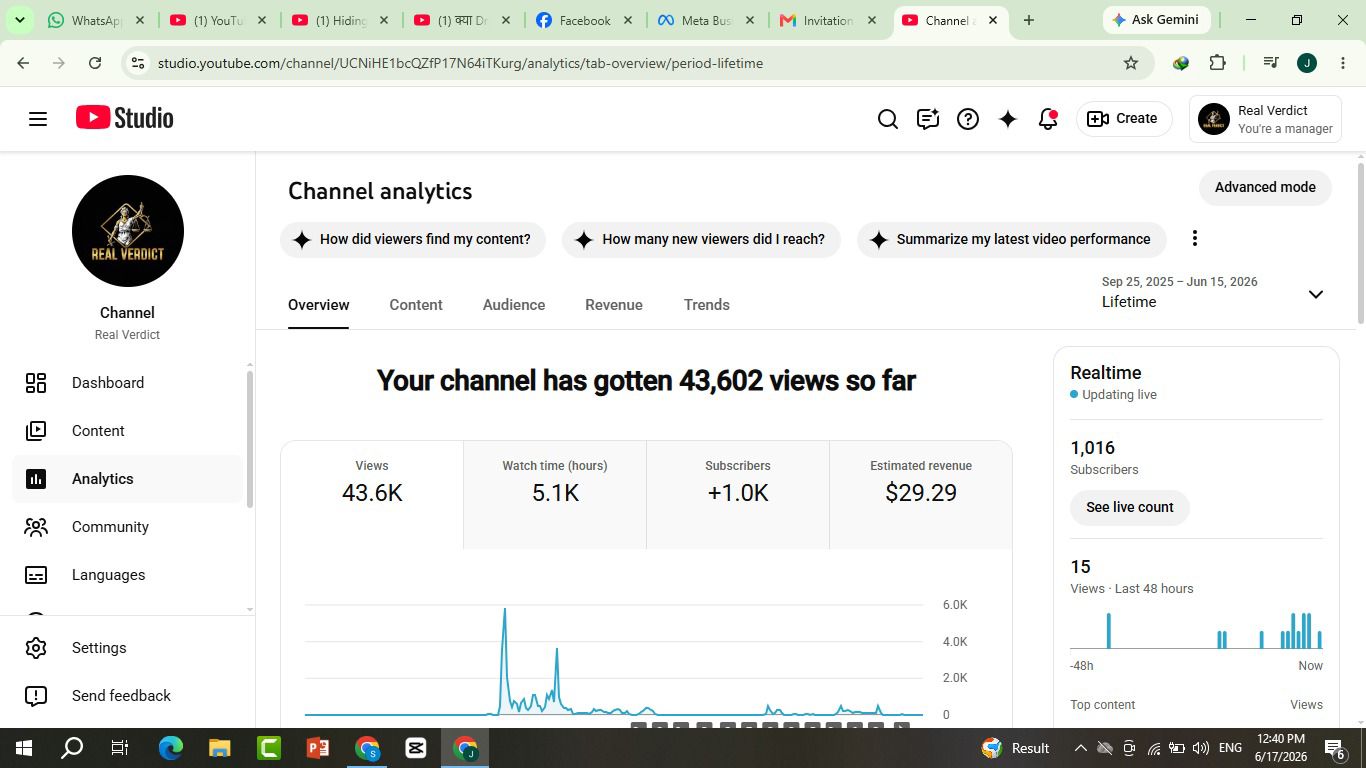This screenshot has height=768, width=1366.
Task: Select the Overview analytics tab
Action: pos(319,305)
